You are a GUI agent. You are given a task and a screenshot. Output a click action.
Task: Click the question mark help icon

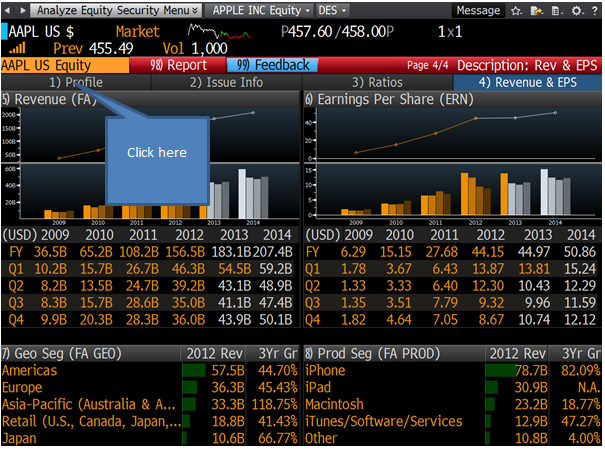click(593, 10)
